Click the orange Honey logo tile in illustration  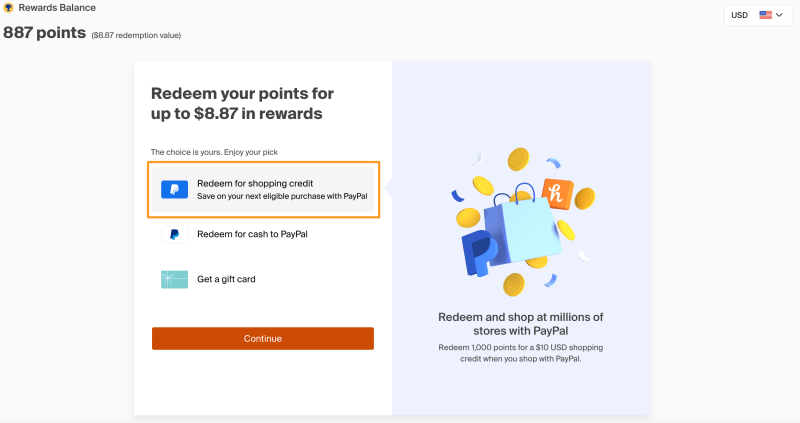(x=556, y=192)
